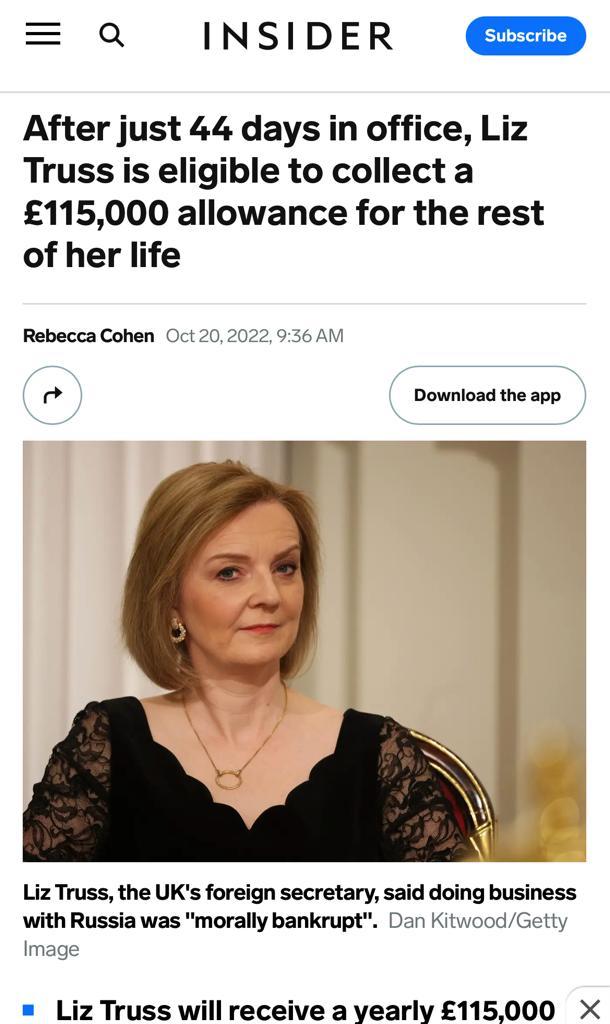Screen dimensions: 610x1024
Task: Click the bullet summary about yearly £115,000
Action: pyautogui.click(x=305, y=1010)
